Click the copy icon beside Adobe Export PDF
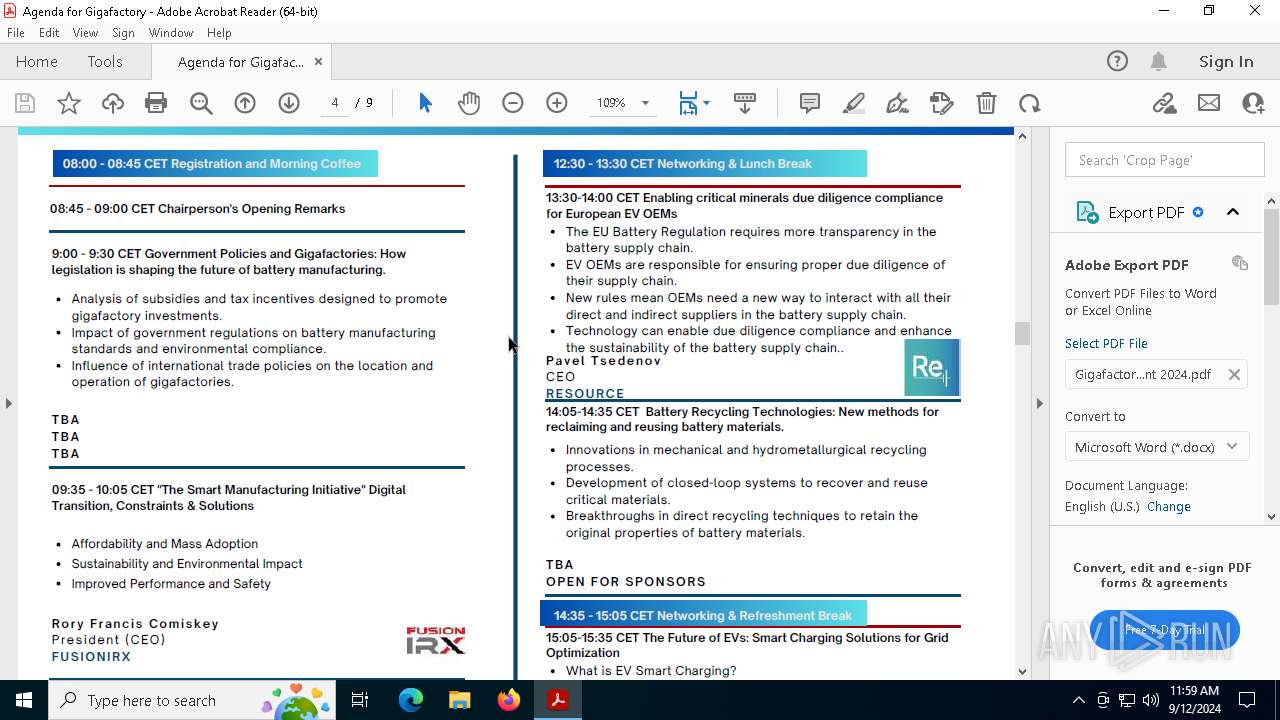The width and height of the screenshot is (1280, 720). click(1240, 263)
